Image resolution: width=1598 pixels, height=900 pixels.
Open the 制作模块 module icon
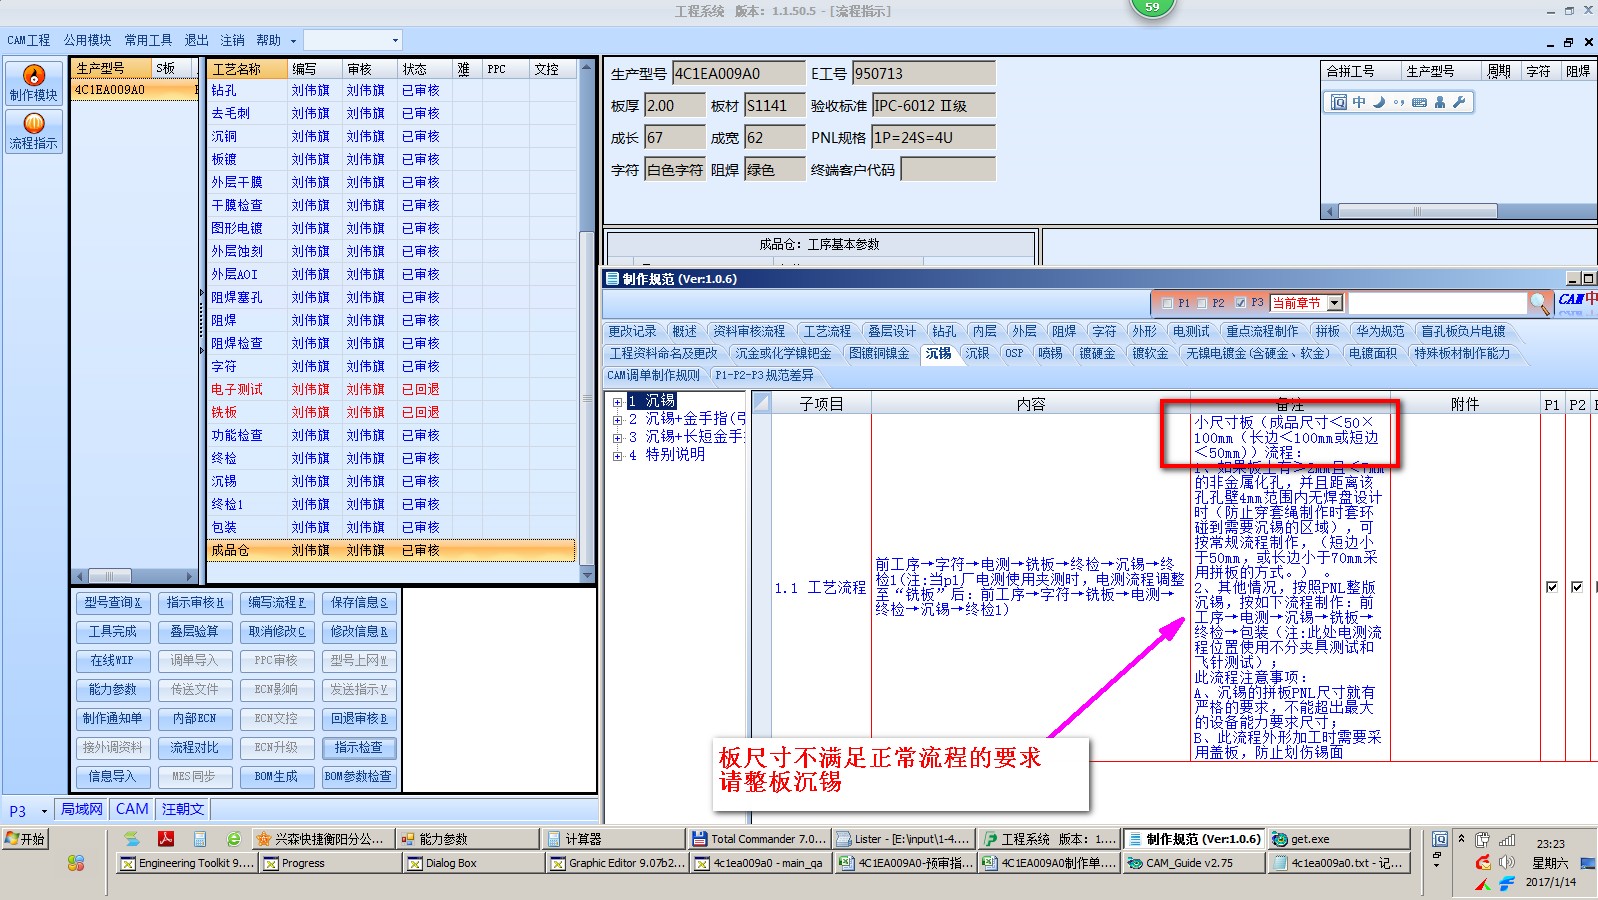click(x=34, y=82)
